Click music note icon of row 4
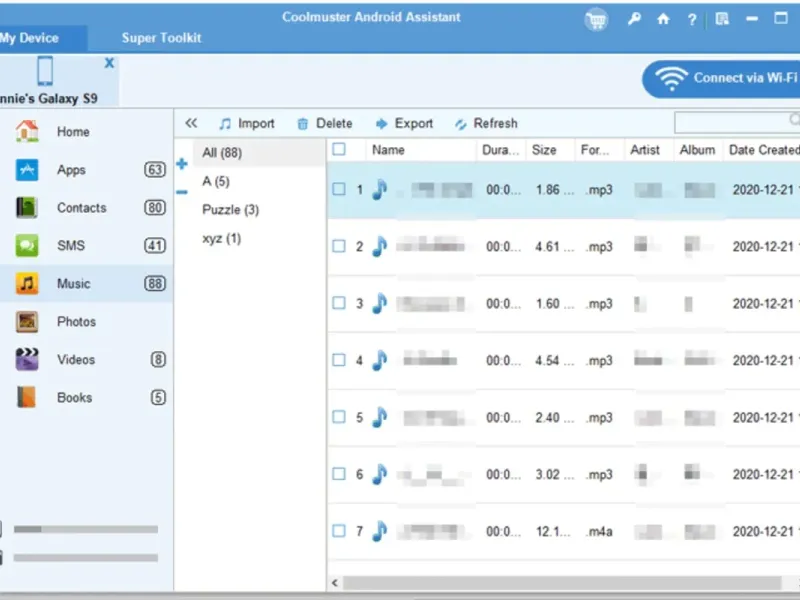 click(x=379, y=361)
